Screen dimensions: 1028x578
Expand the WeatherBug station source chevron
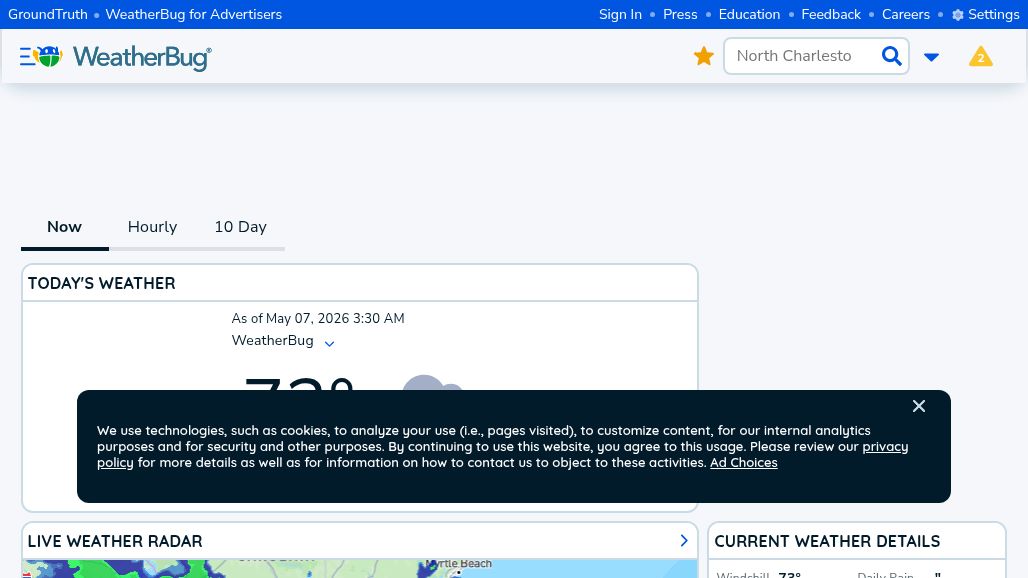(x=329, y=343)
